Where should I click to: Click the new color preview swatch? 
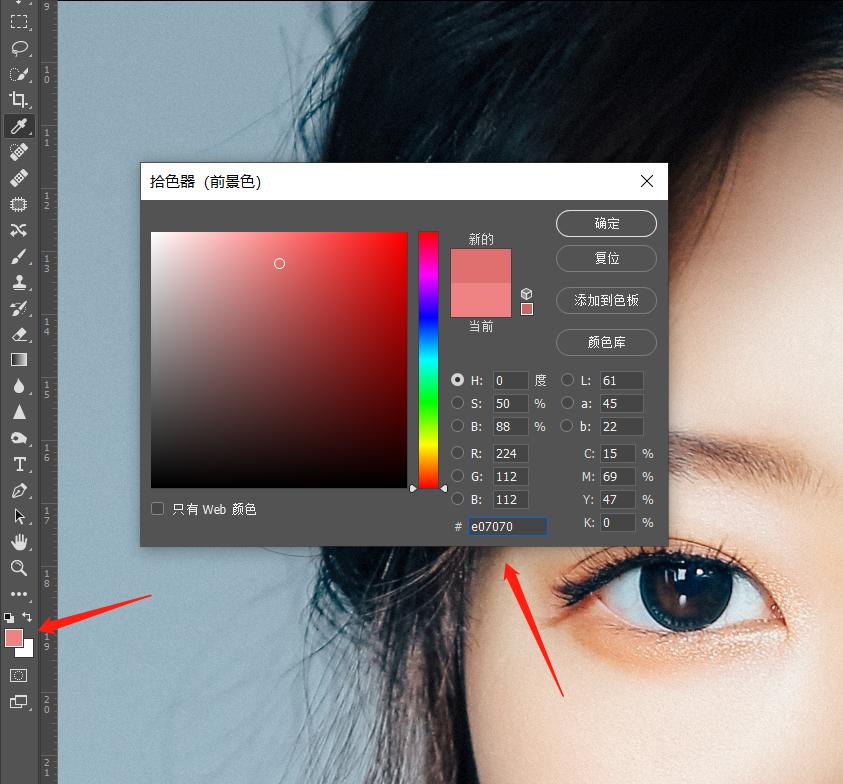[481, 266]
